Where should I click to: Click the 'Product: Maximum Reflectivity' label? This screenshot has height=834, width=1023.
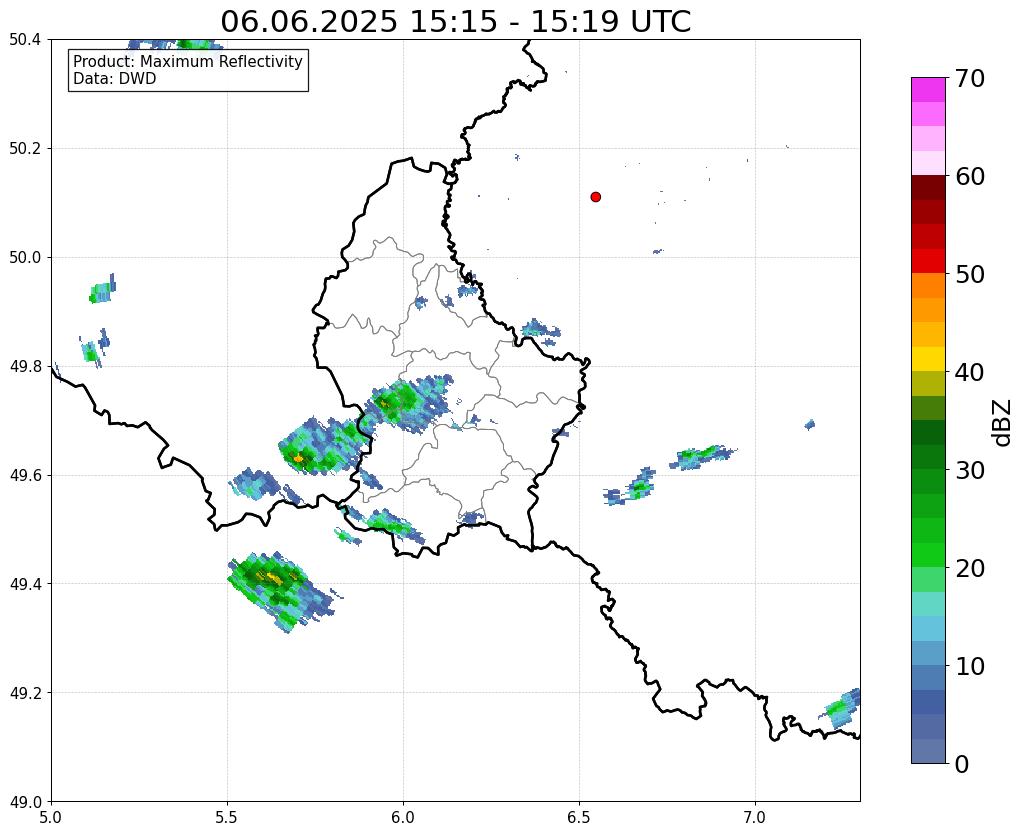[188, 62]
